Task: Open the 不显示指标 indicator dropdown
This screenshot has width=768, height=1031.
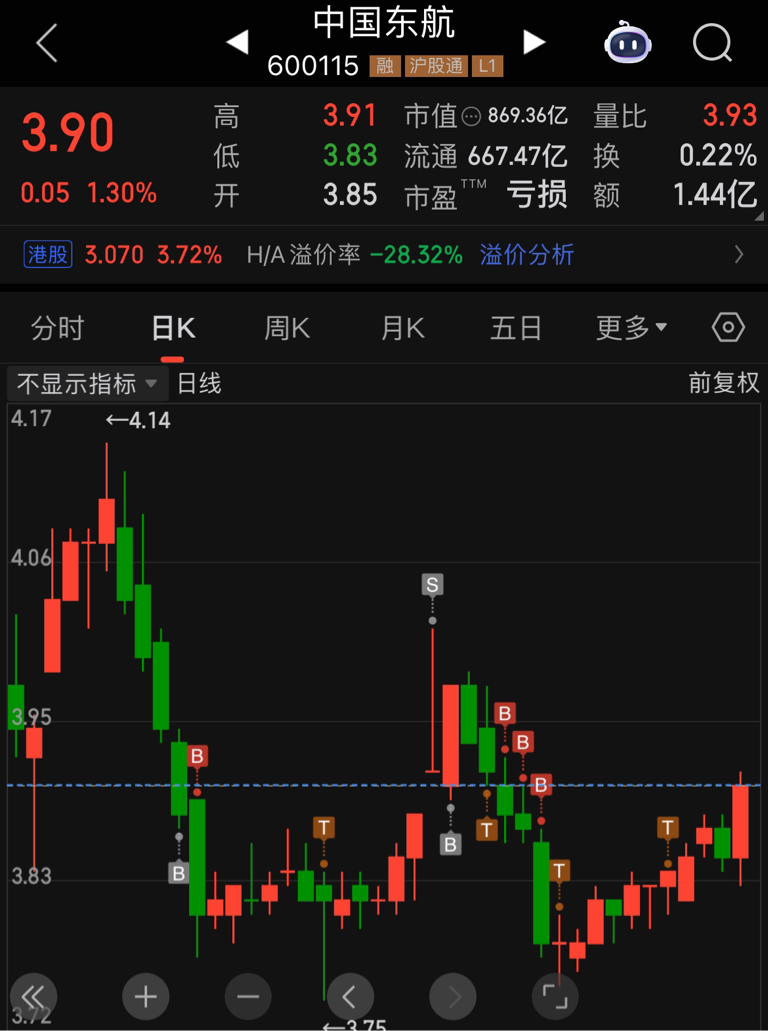Action: (x=87, y=383)
